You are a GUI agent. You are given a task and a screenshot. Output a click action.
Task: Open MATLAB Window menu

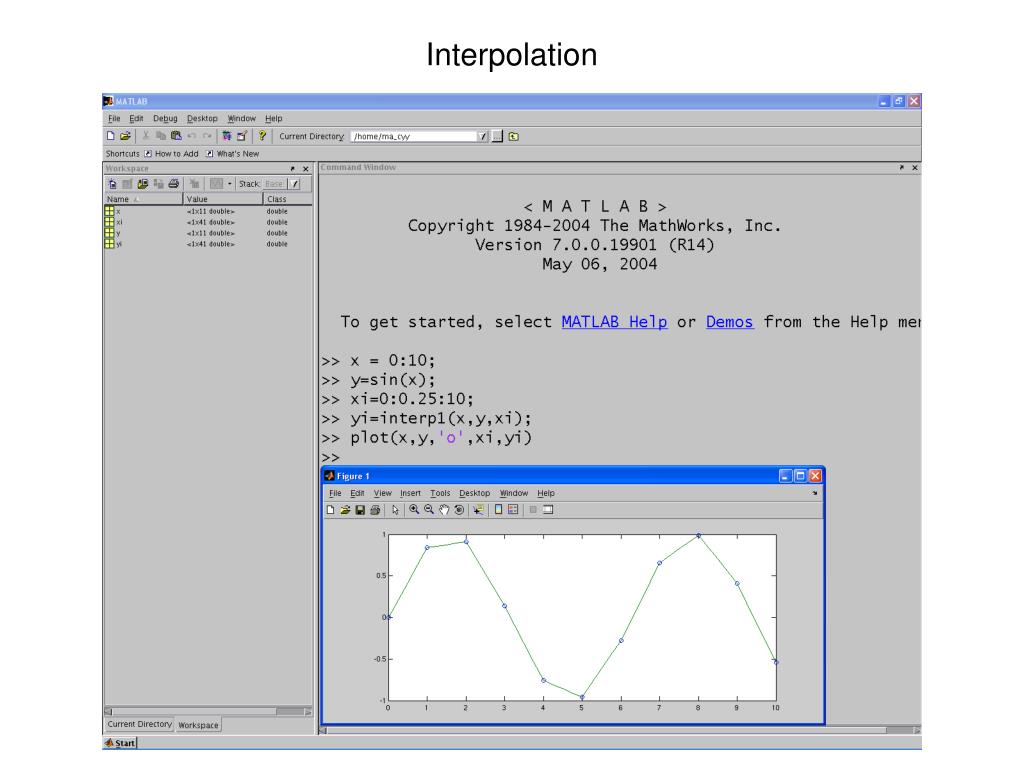coord(242,119)
